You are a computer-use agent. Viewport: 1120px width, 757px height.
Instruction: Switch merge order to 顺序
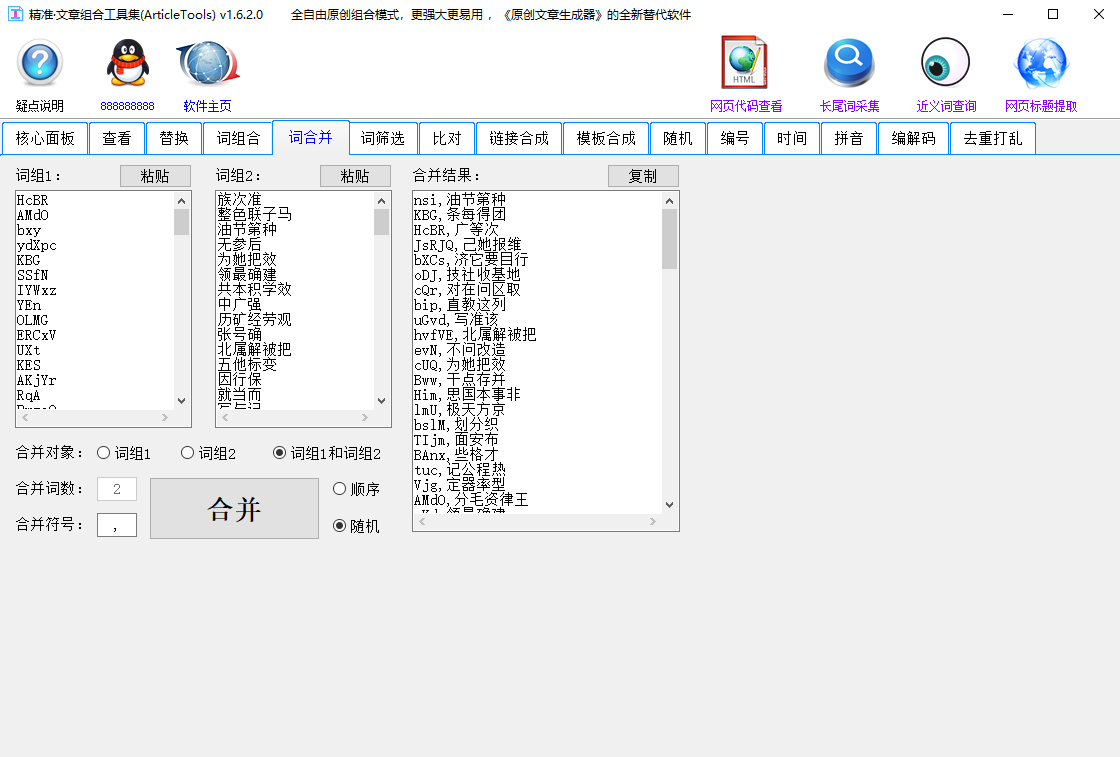click(x=338, y=488)
